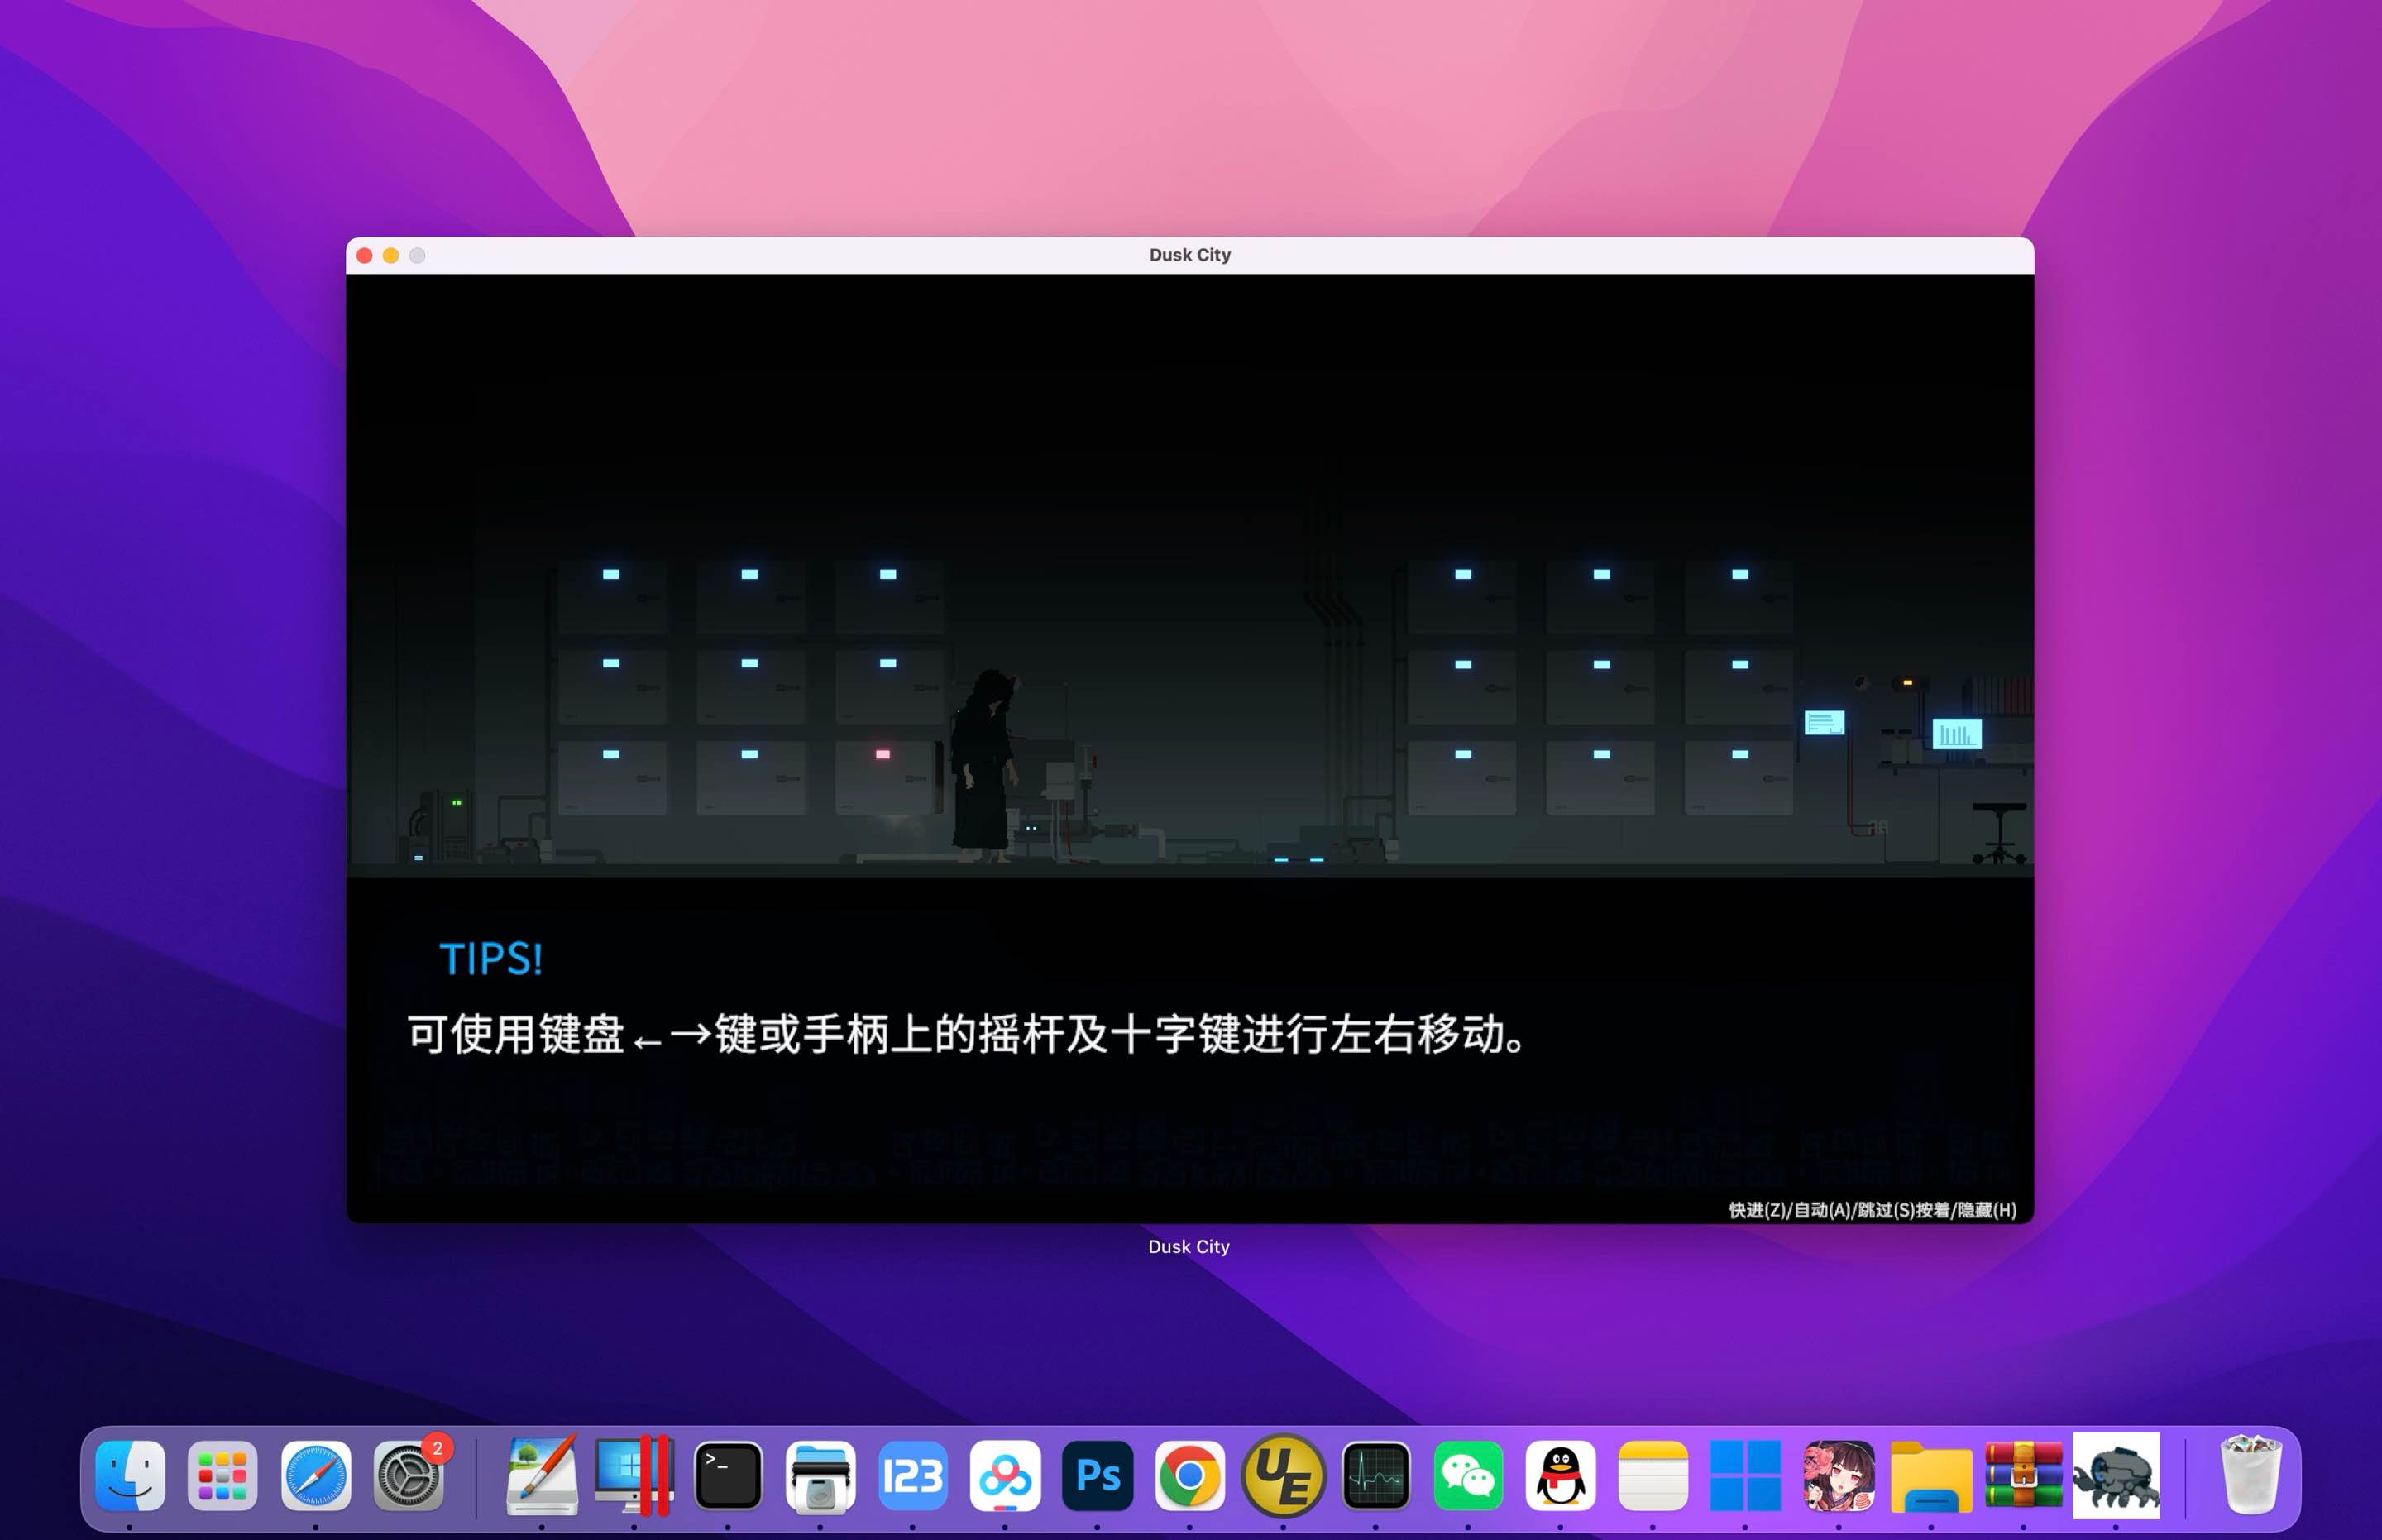2382x1540 pixels.
Task: Open Parallels Desktop dock icon
Action: [634, 1475]
